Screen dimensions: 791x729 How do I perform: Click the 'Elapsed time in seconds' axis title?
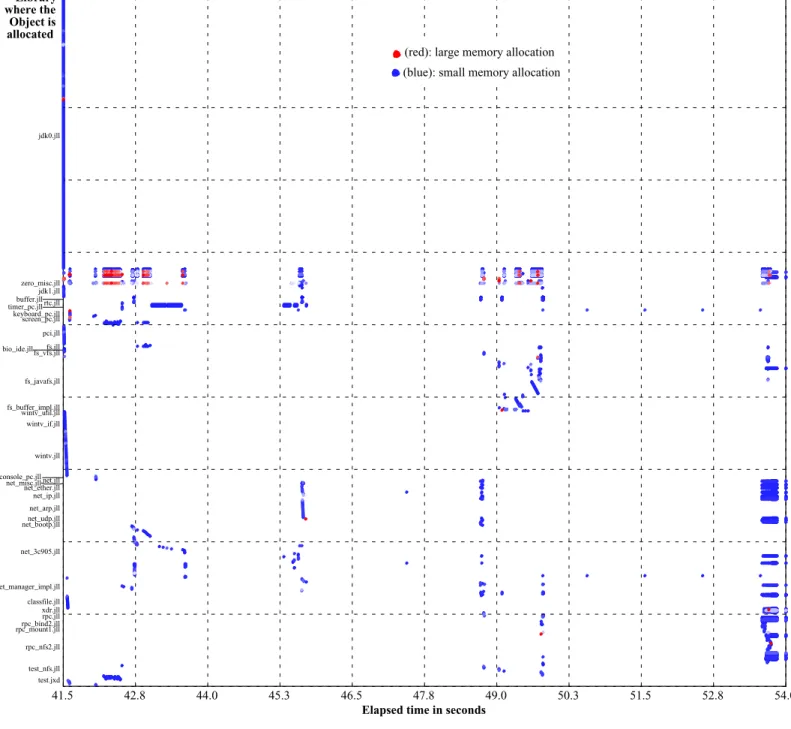tap(424, 710)
